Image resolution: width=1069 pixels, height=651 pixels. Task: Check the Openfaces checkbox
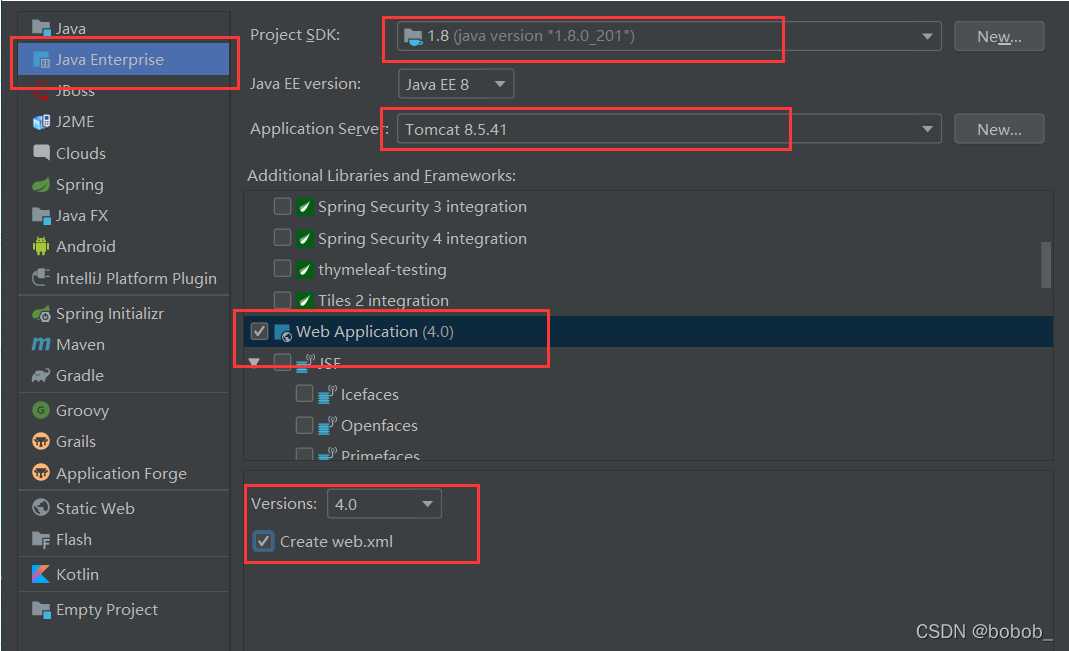(305, 425)
